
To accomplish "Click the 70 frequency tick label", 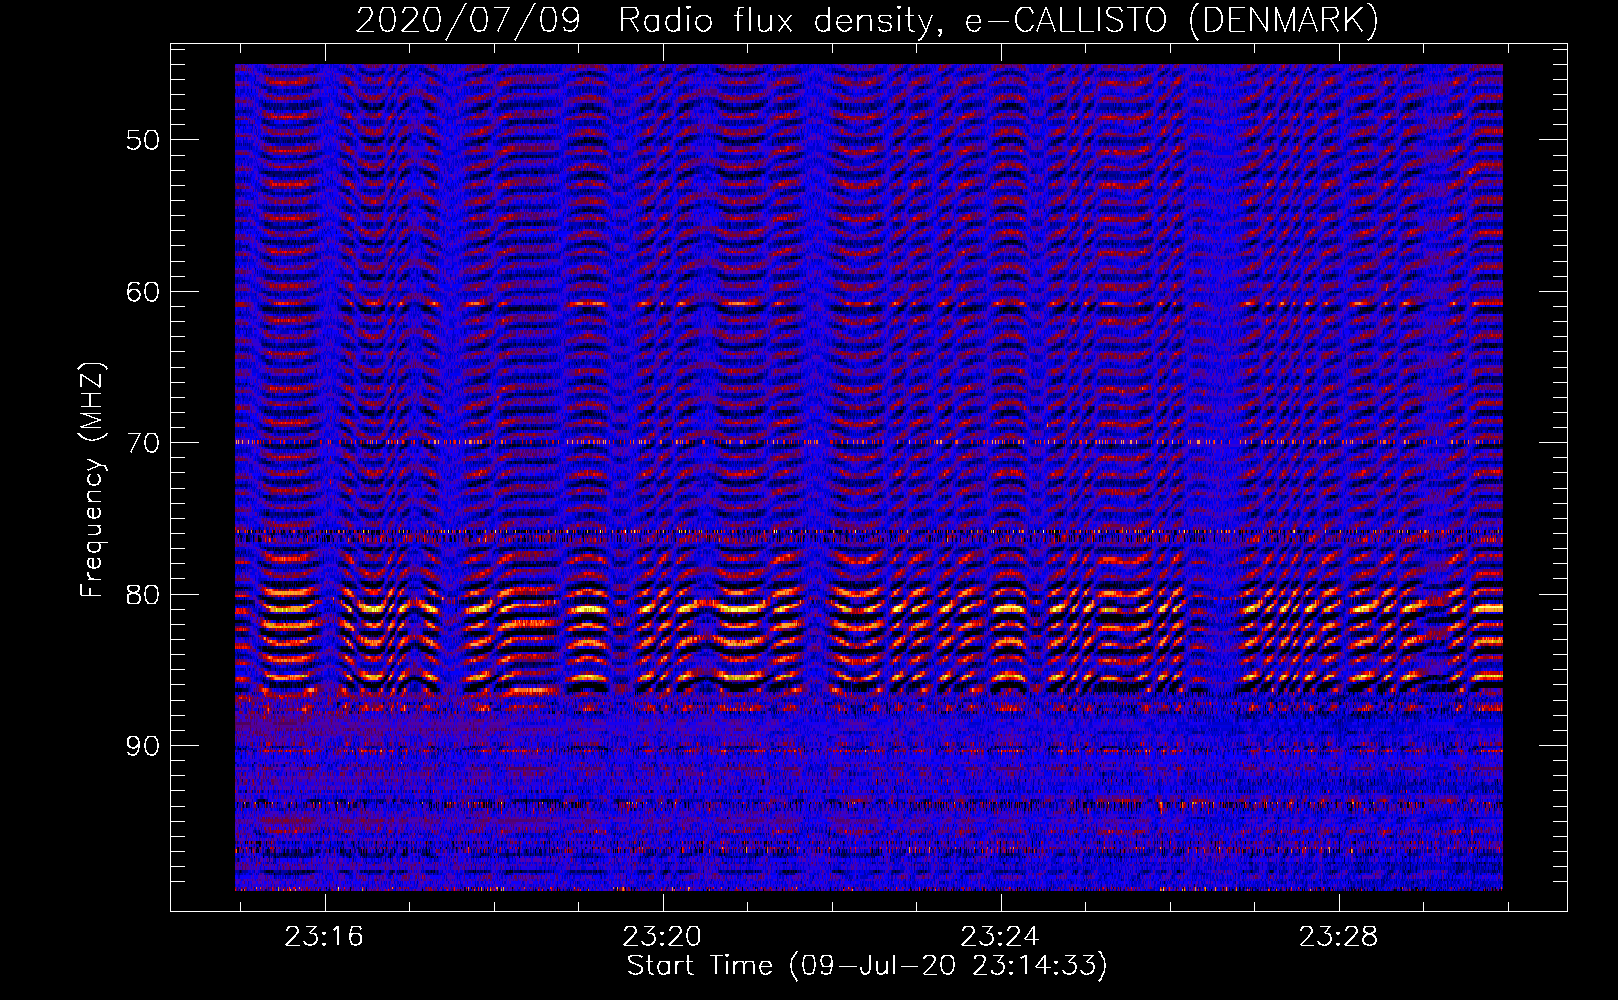I will click(143, 443).
